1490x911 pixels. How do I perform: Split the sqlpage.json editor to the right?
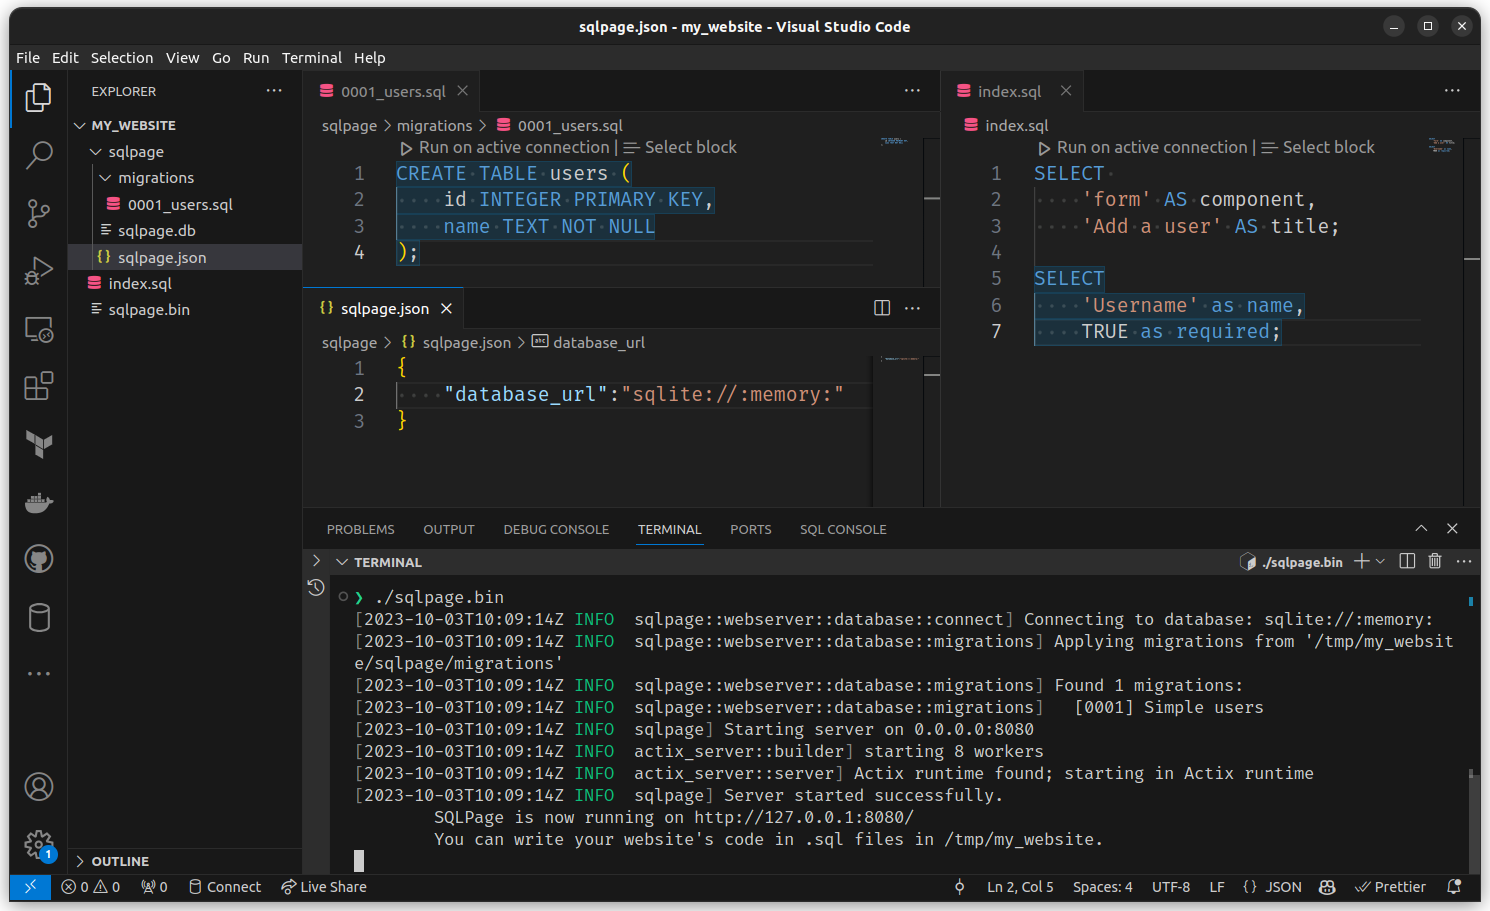pyautogui.click(x=882, y=308)
